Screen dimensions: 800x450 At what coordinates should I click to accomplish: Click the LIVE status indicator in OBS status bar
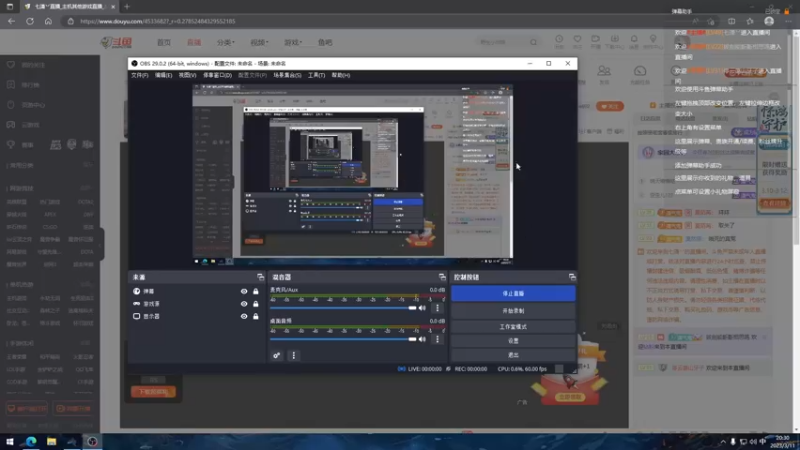click(420, 369)
